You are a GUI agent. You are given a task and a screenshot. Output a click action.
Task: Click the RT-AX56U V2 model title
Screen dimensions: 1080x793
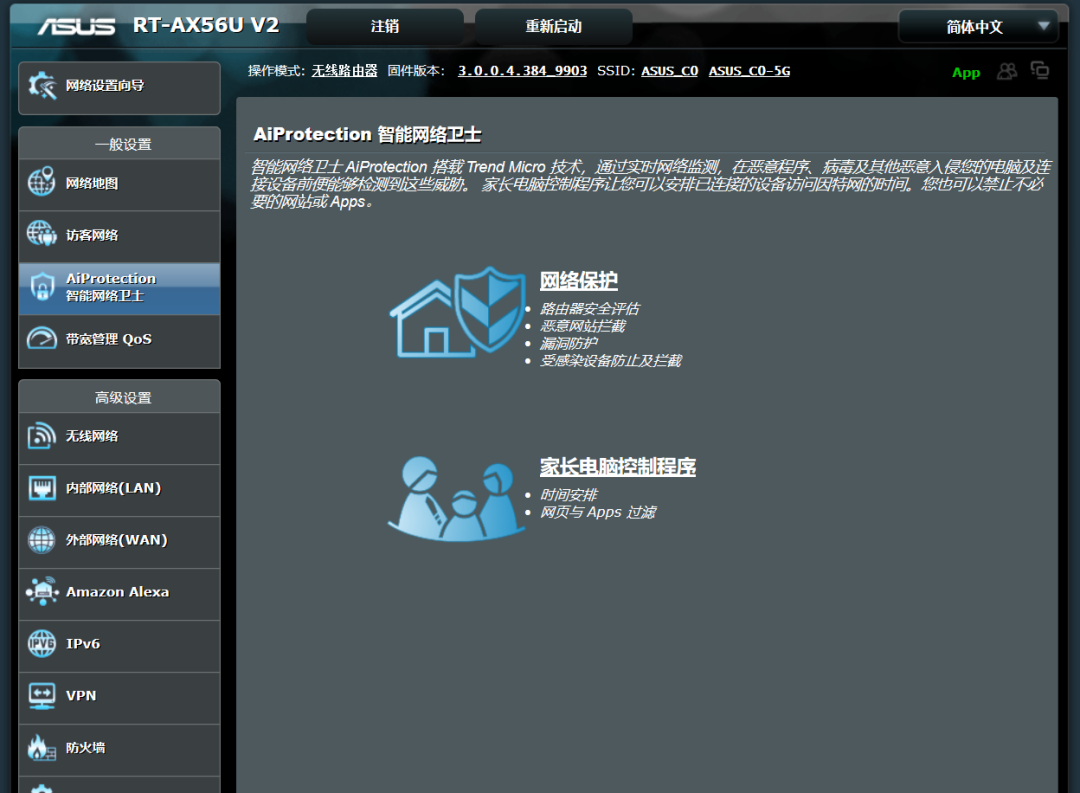click(206, 25)
